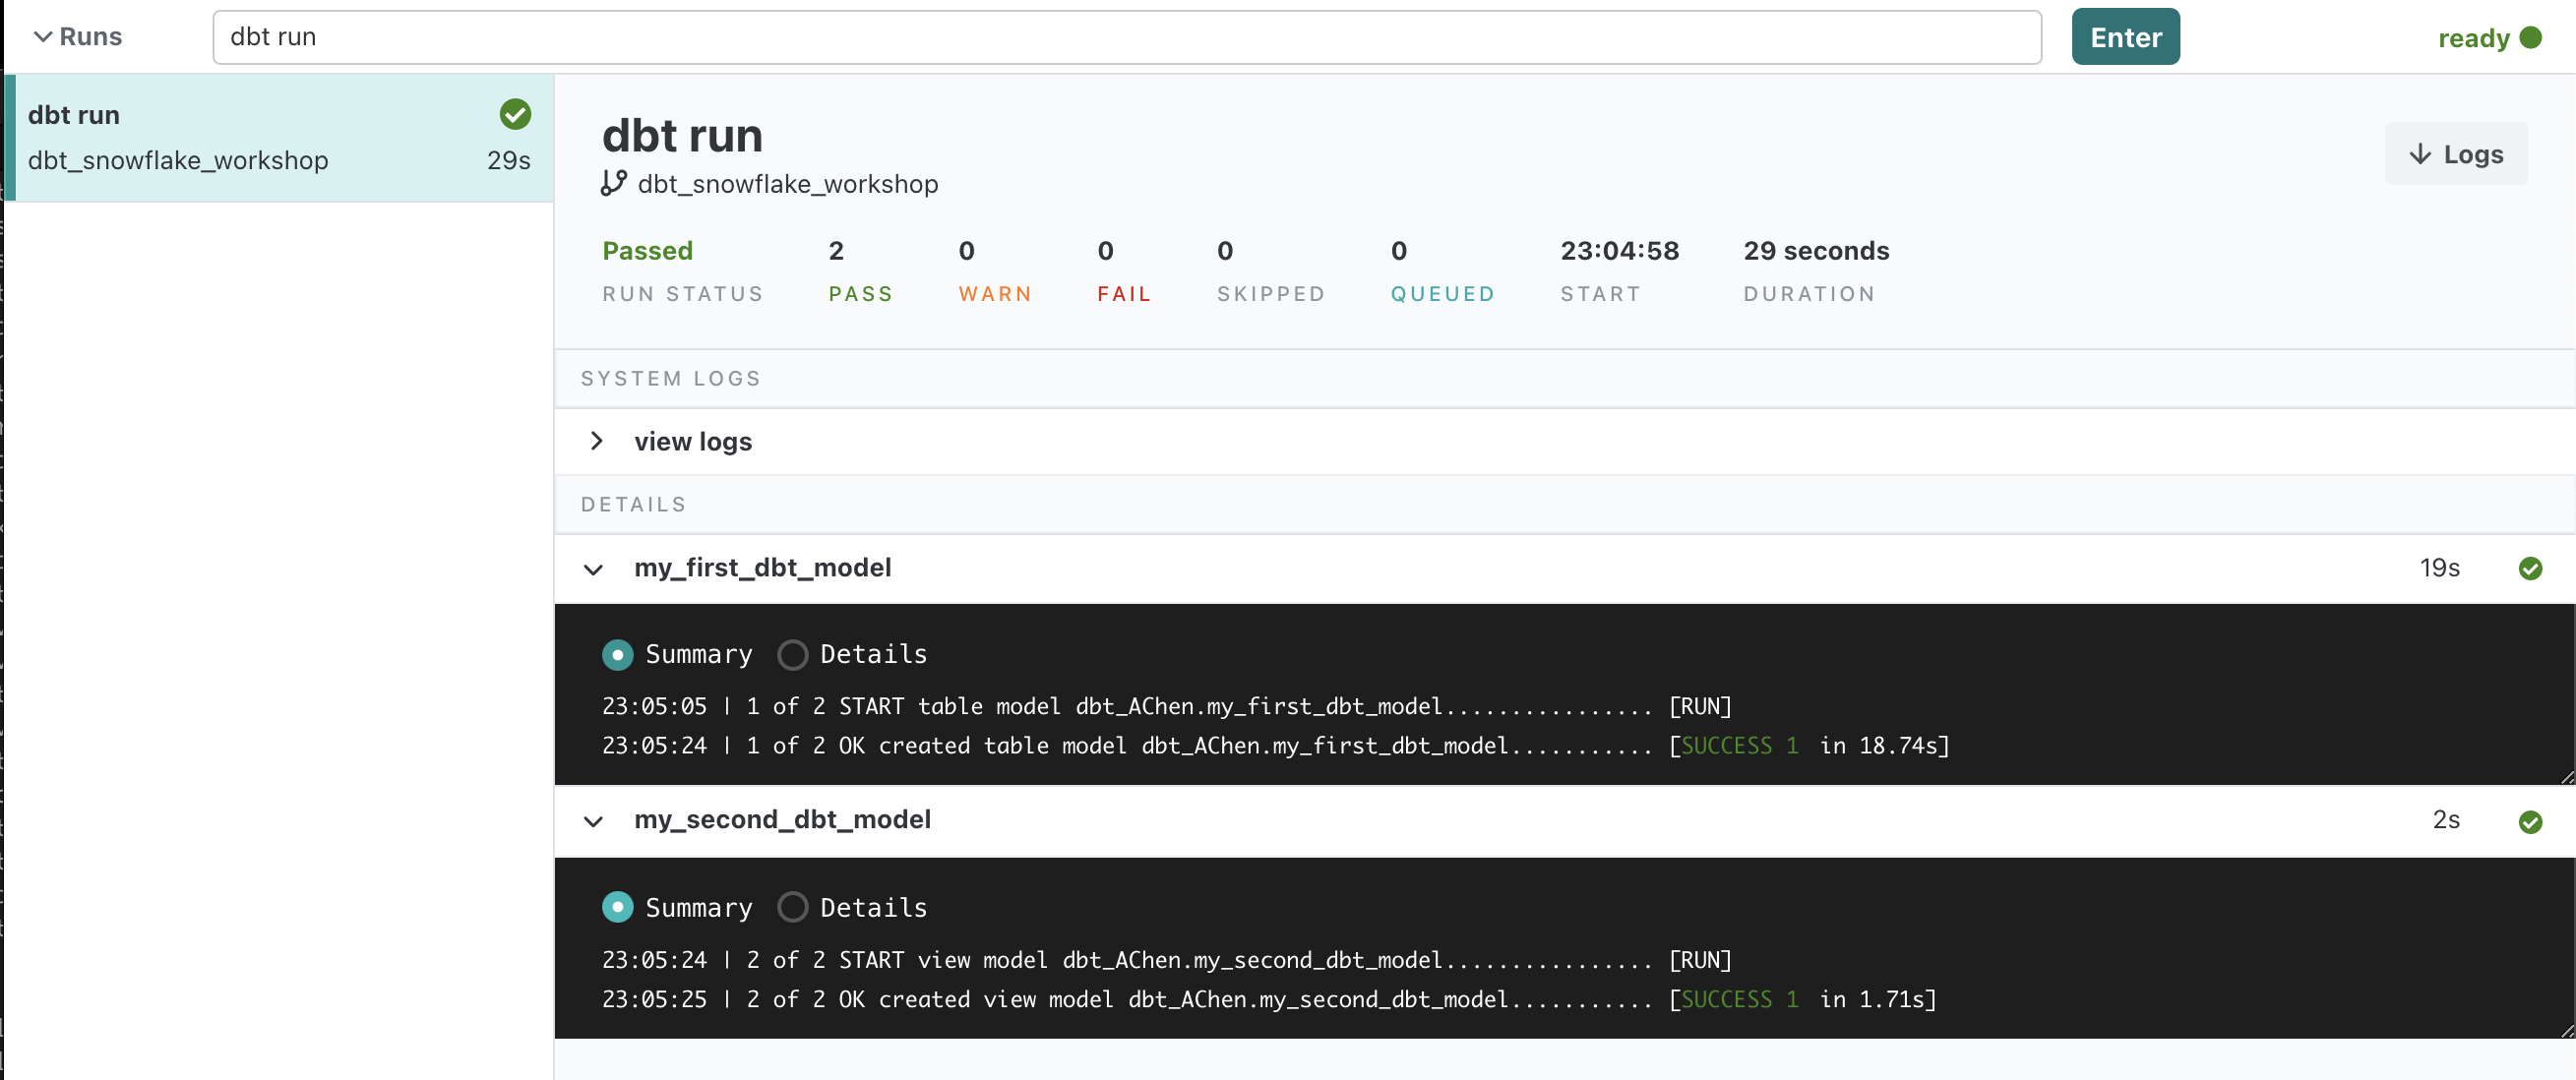Click the green check for my_first_dbt_model

tap(2530, 568)
